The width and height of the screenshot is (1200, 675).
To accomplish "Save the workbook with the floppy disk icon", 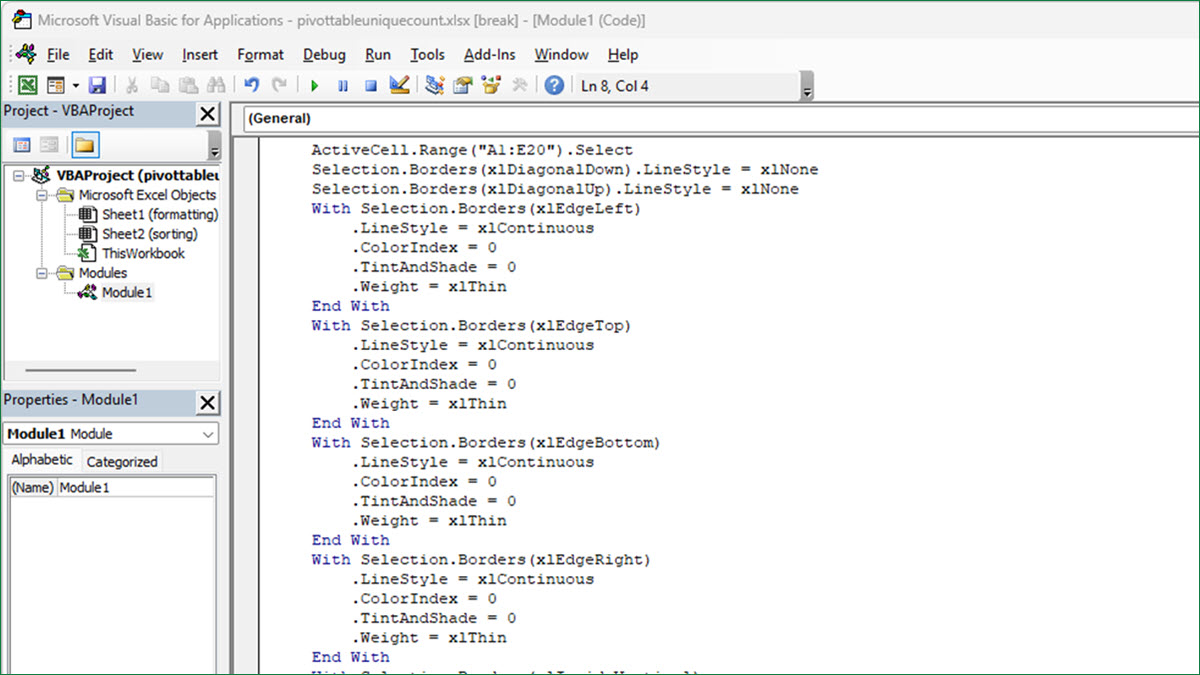I will (97, 86).
